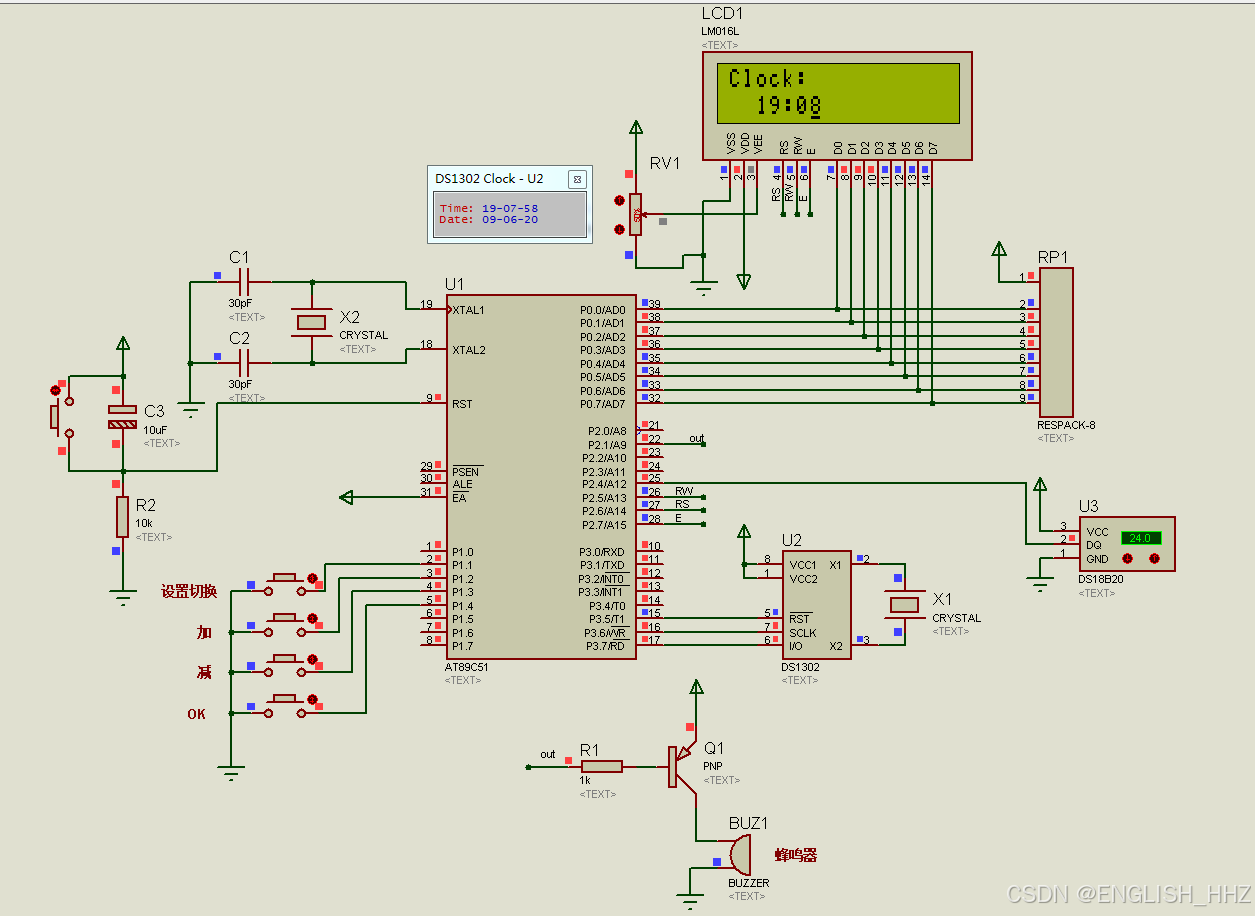
Task: Click the 1k value under R1
Action: point(586,780)
